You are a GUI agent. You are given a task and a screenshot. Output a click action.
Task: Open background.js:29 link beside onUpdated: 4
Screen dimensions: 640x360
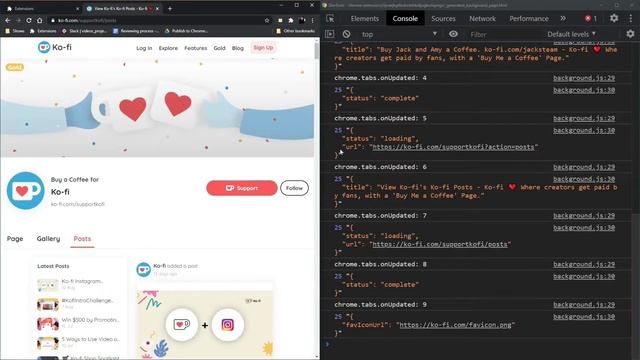point(584,78)
